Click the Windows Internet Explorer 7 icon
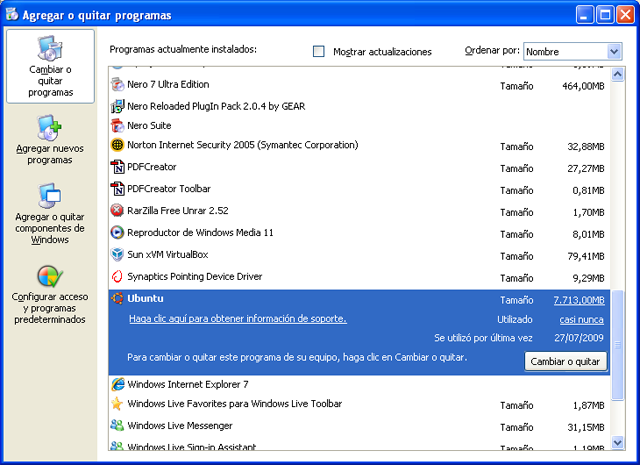640x465 pixels. pyautogui.click(x=118, y=384)
